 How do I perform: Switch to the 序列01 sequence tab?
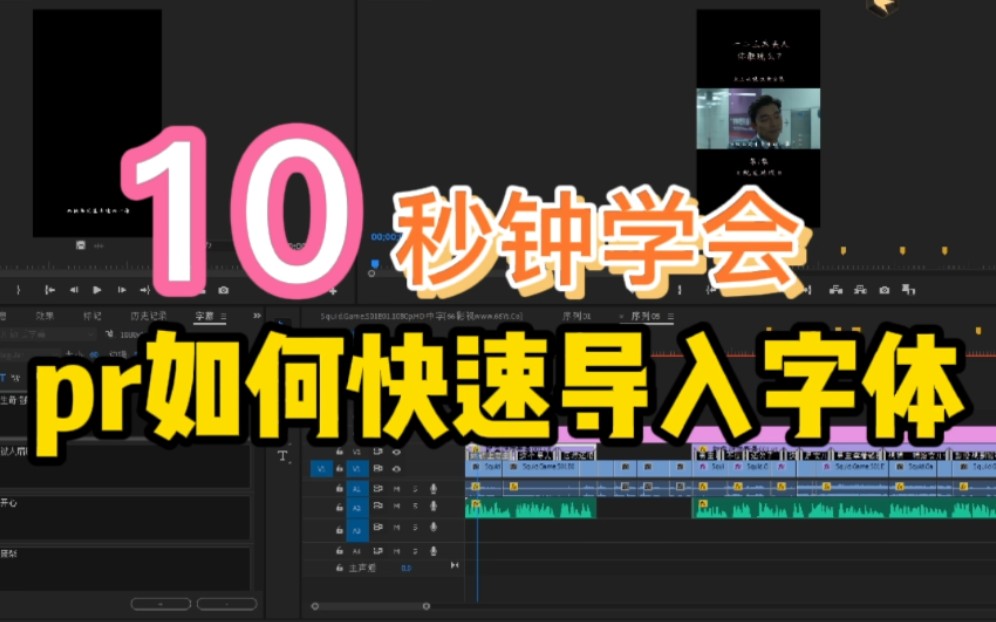point(577,315)
